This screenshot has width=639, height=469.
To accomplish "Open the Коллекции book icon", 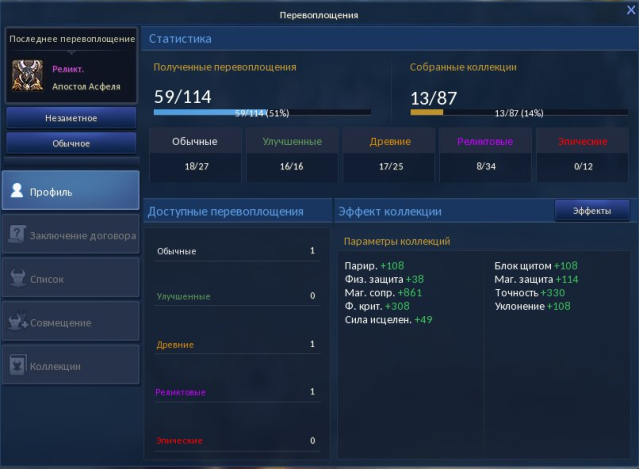I will 17,367.
